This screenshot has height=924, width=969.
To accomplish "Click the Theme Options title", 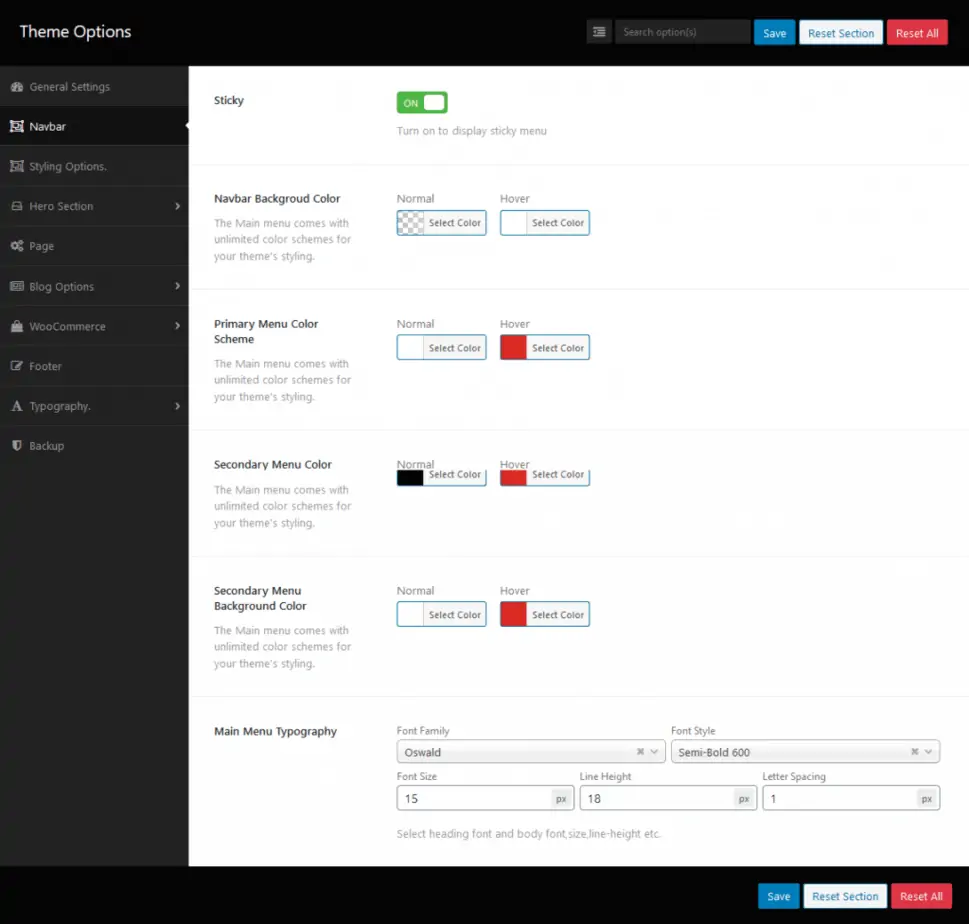I will 75,32.
